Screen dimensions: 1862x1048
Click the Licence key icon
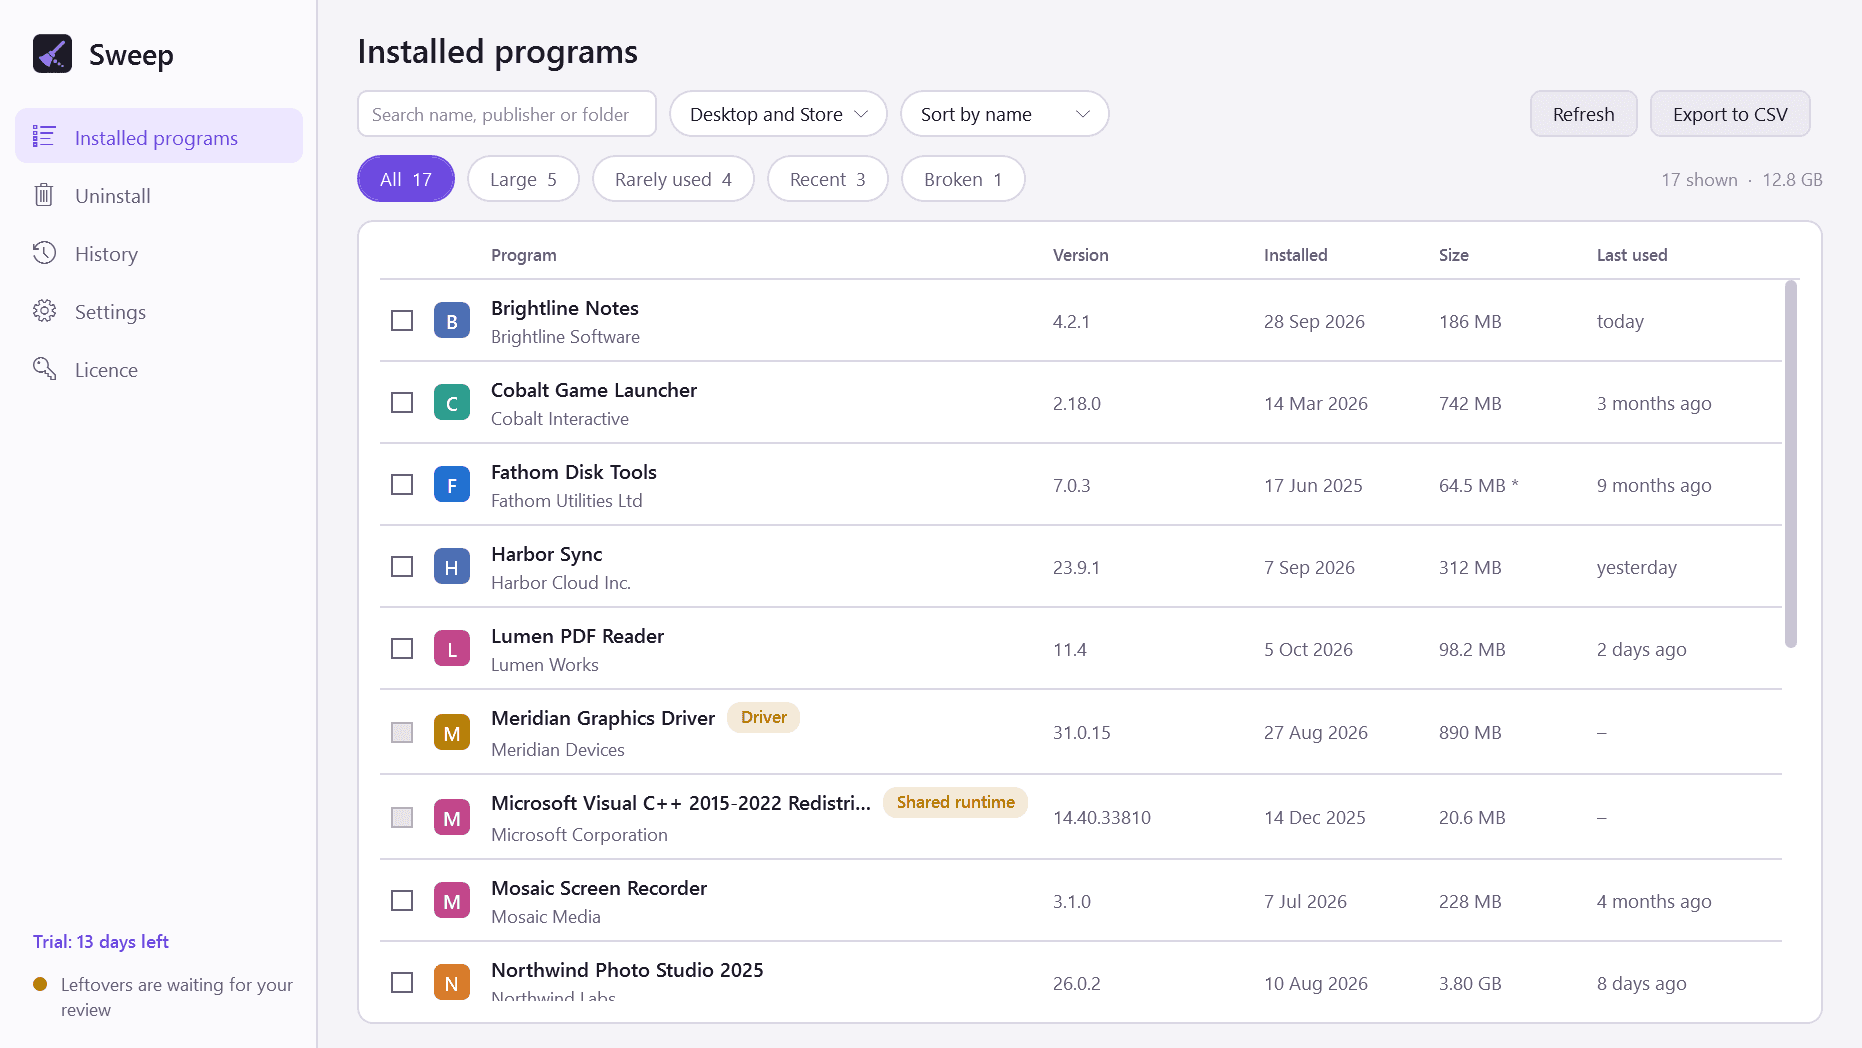click(x=44, y=369)
